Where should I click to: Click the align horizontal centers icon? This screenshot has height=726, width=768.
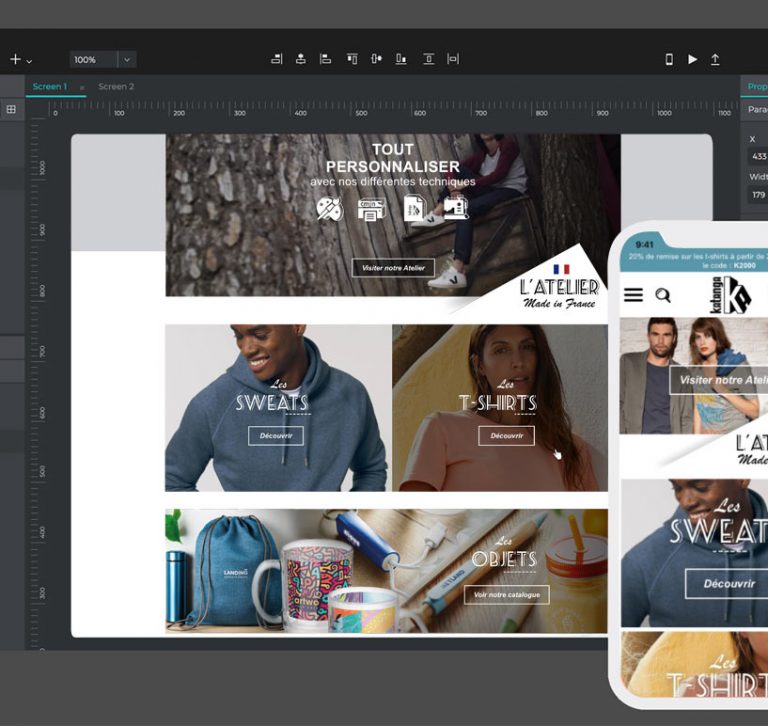(301, 59)
